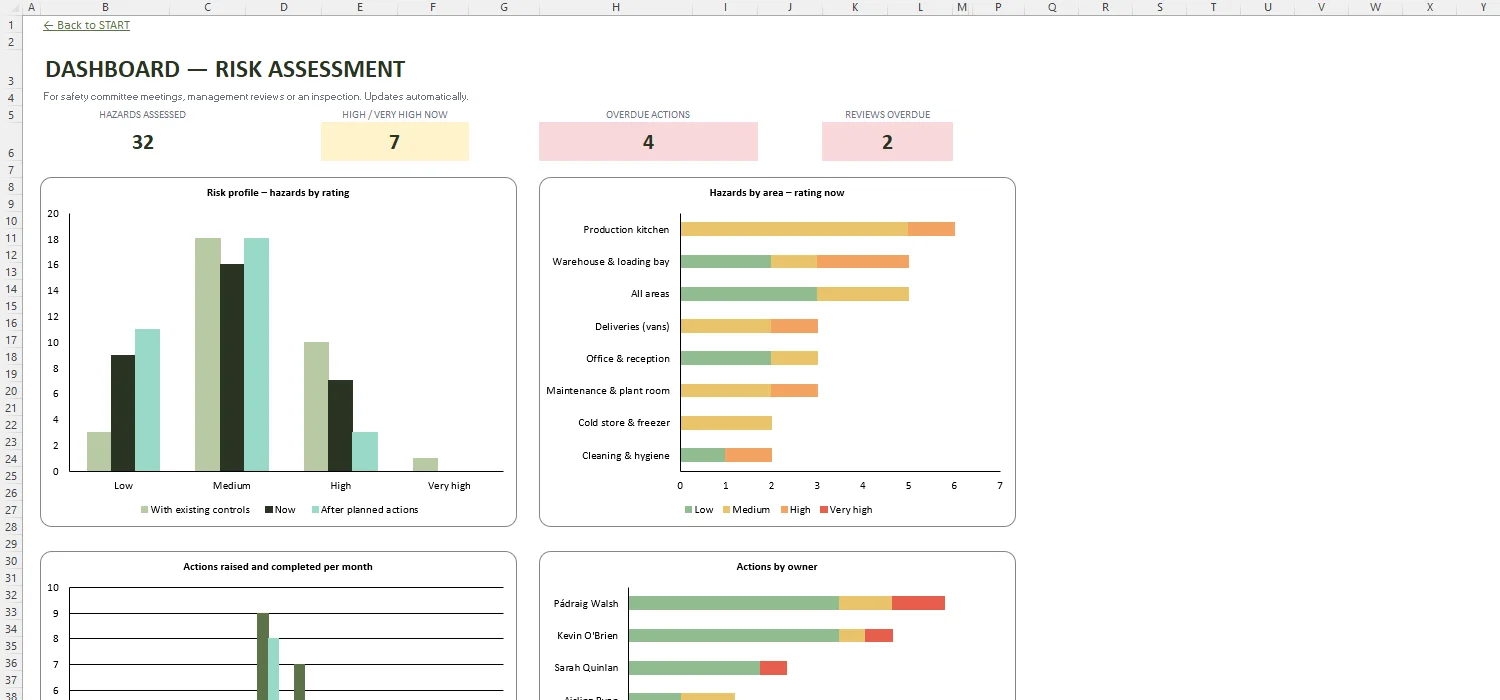Select row 28 header

(10, 527)
